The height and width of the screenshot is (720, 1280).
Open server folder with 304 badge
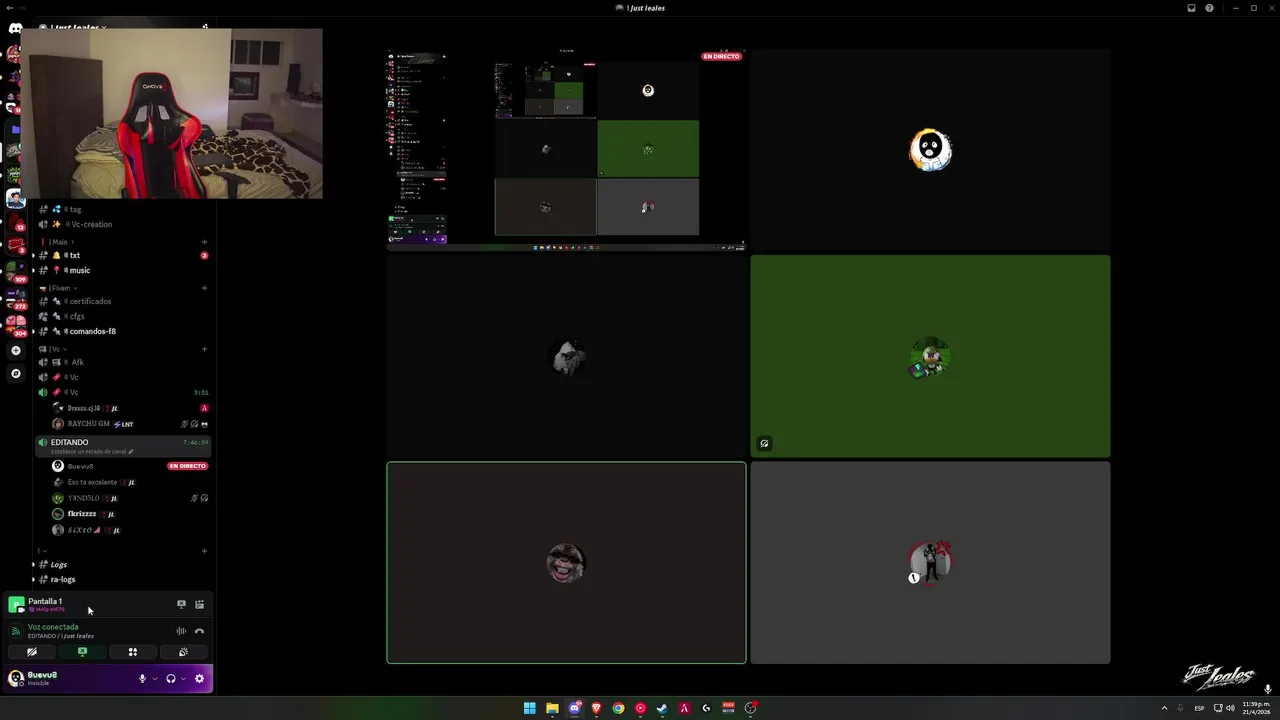pyautogui.click(x=15, y=325)
